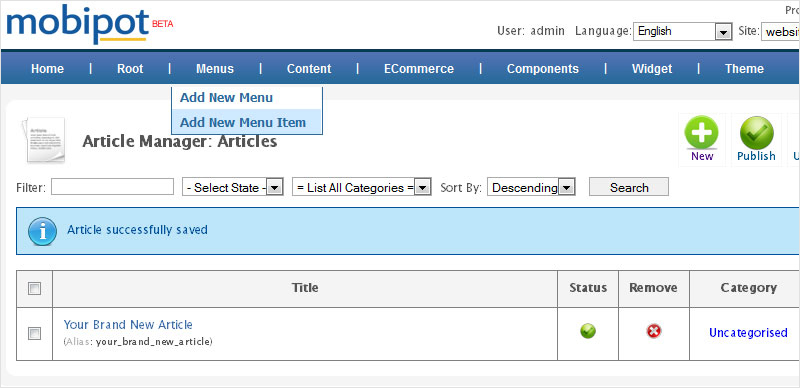Open the Uncategorised category link

click(748, 333)
